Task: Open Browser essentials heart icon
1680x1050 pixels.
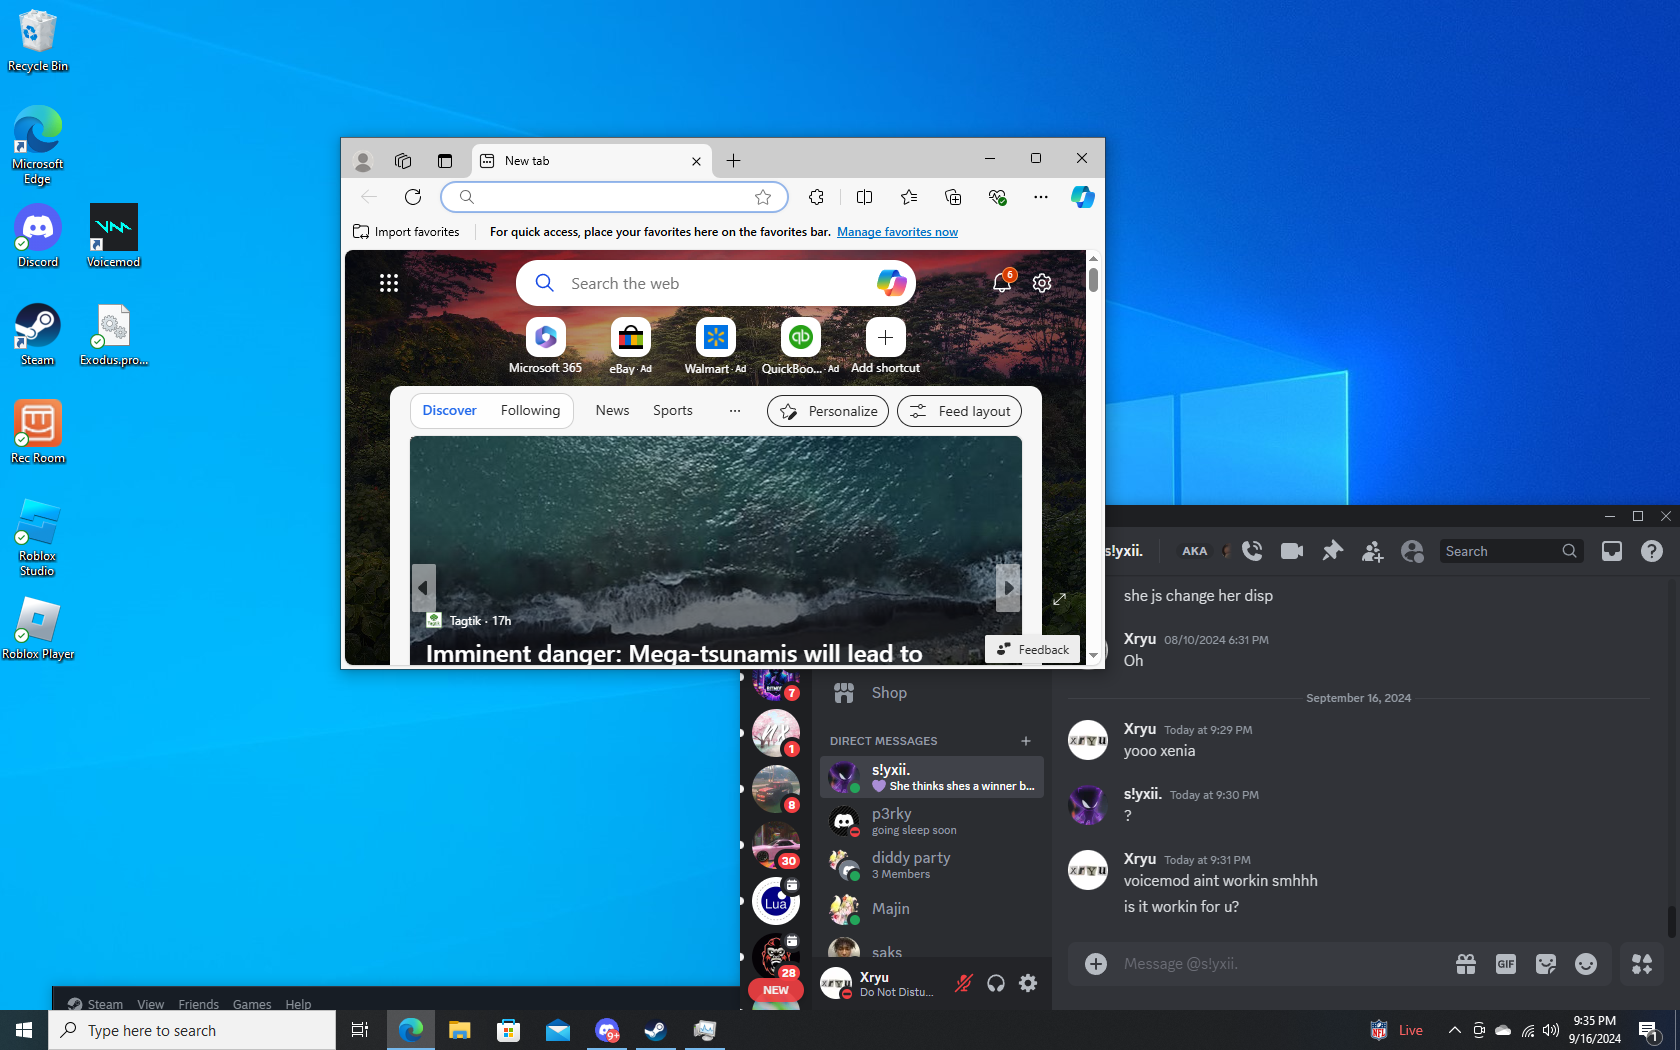Action: (997, 197)
